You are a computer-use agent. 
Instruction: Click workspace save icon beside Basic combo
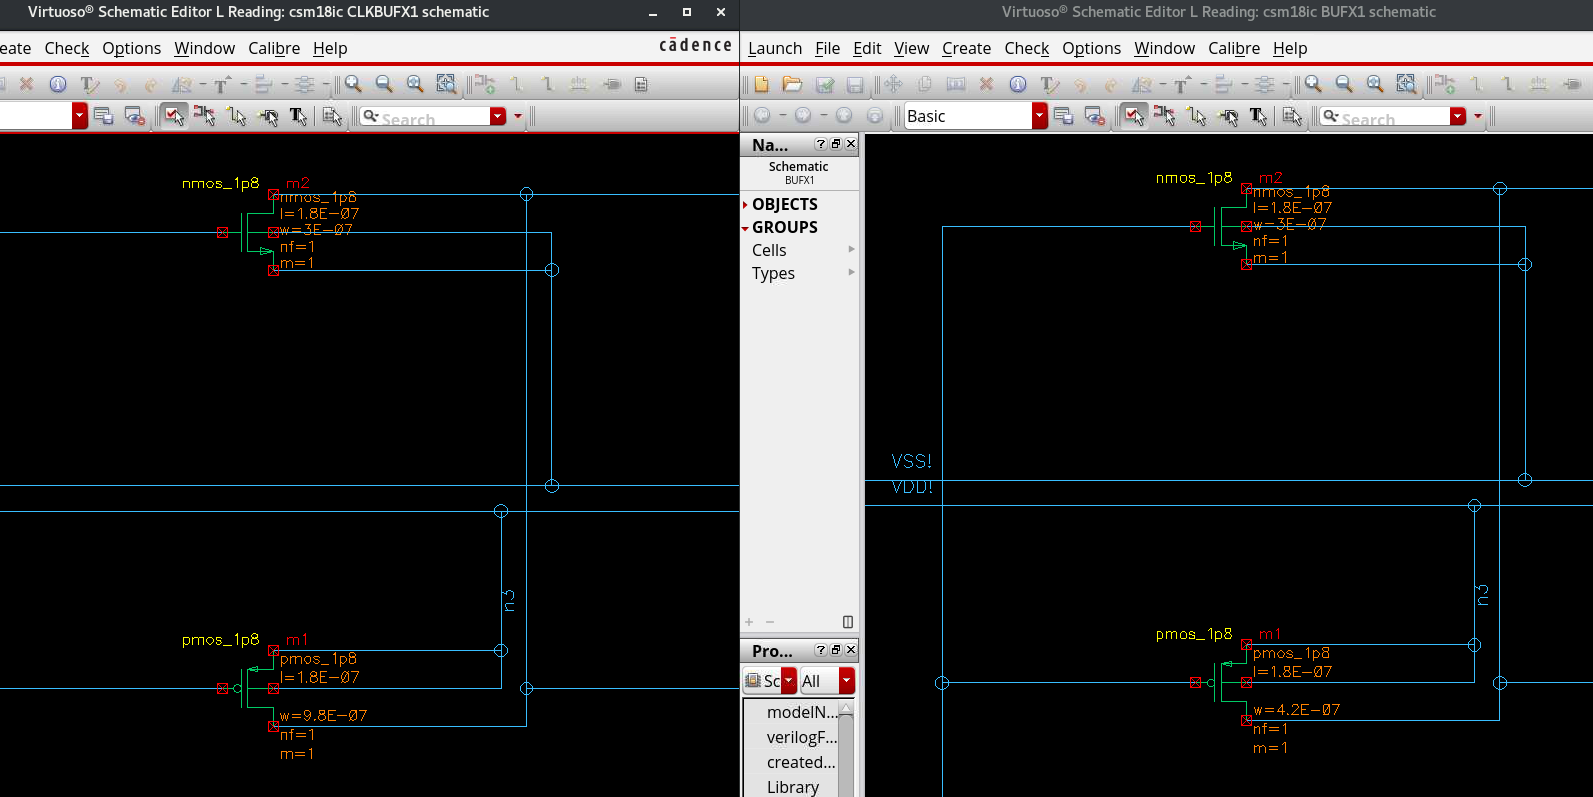tap(1063, 116)
